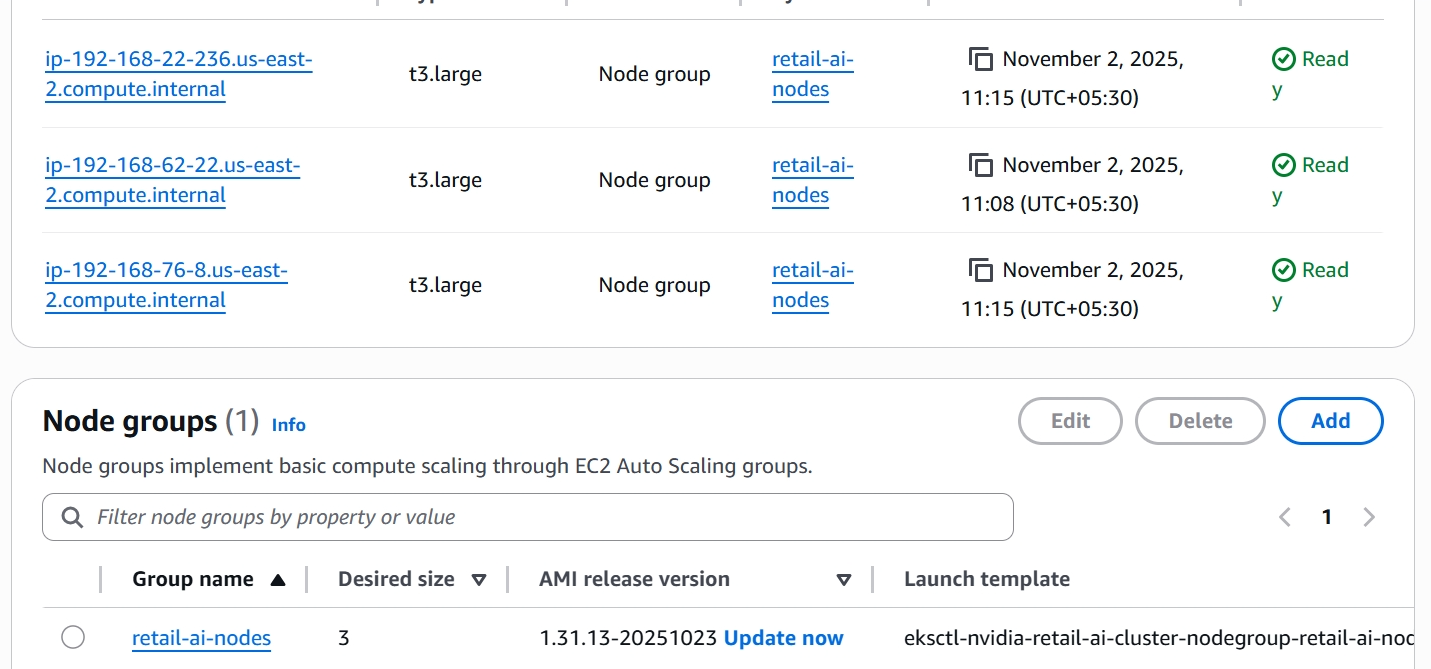This screenshot has height=669, width=1431.
Task: Open retail-ai-nodes group name link
Action: point(201,638)
